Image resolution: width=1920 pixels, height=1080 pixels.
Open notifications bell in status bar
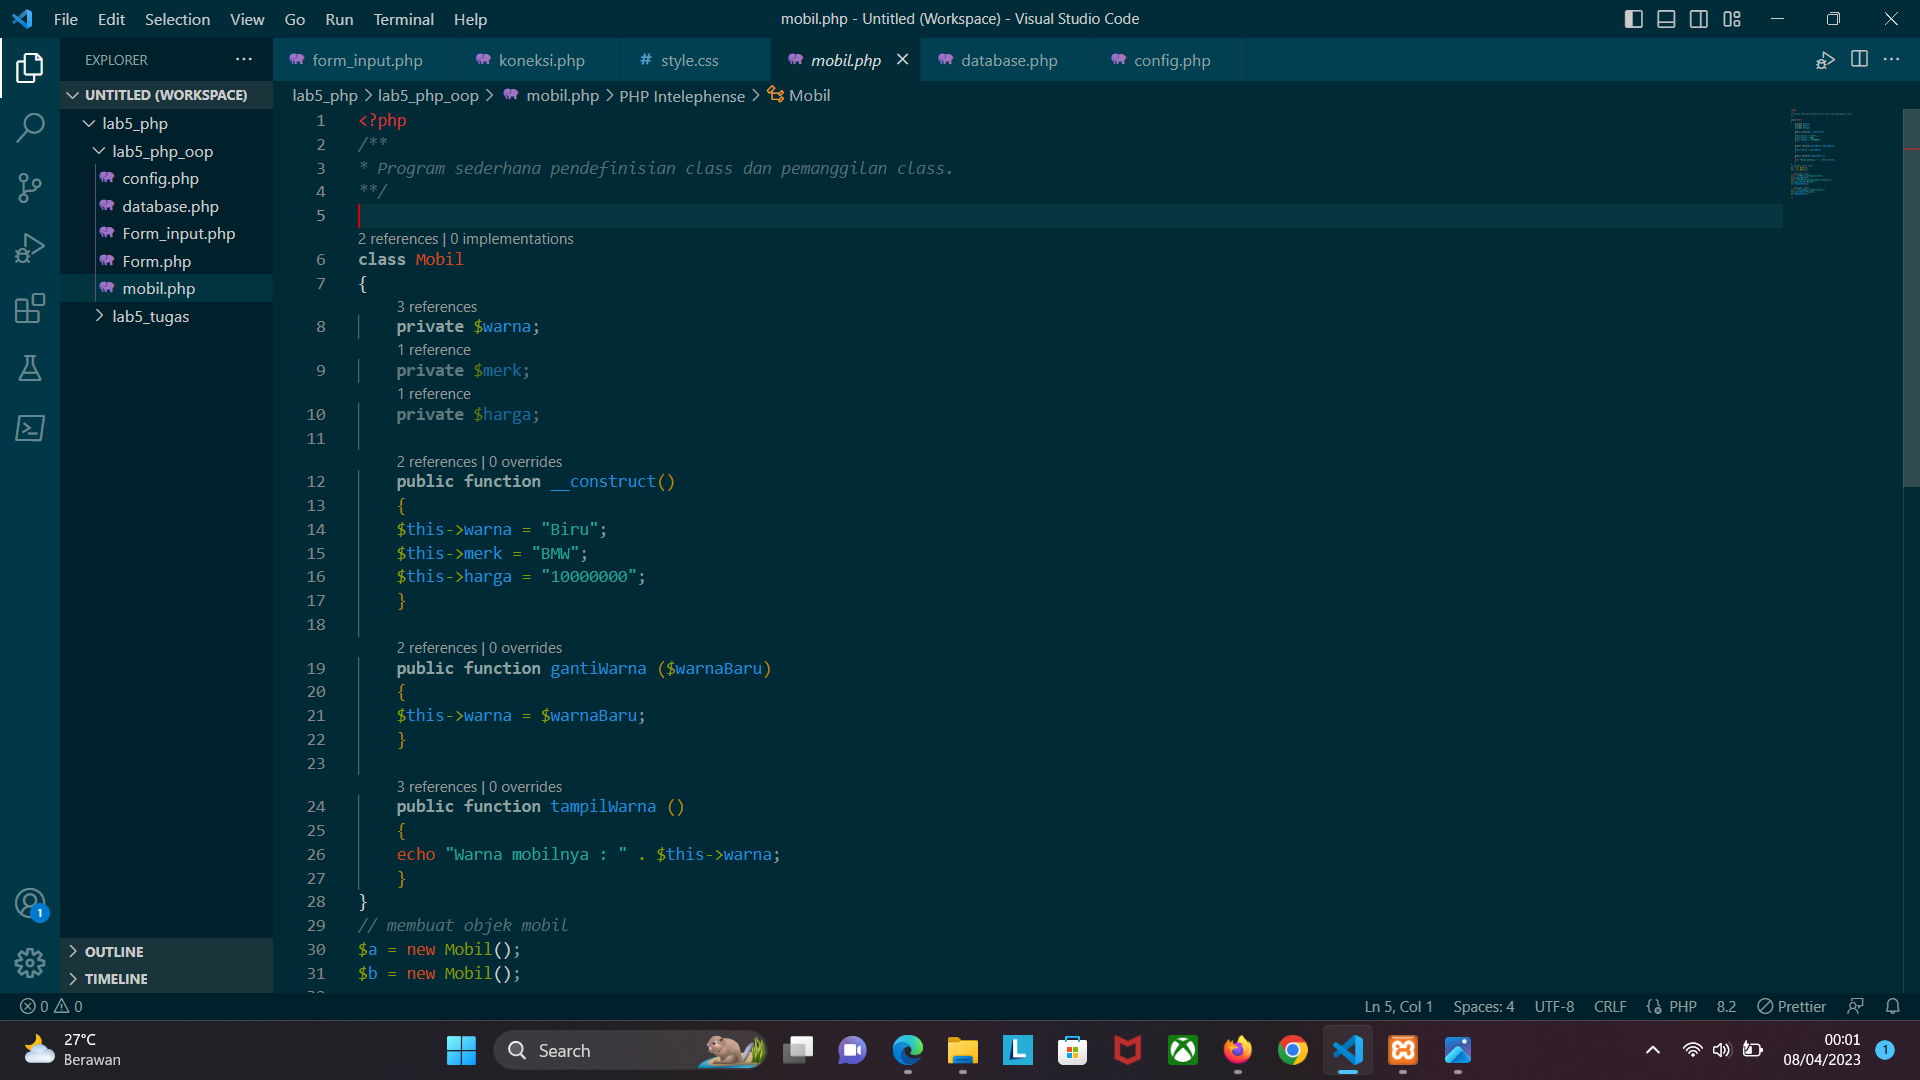pos(1892,1006)
